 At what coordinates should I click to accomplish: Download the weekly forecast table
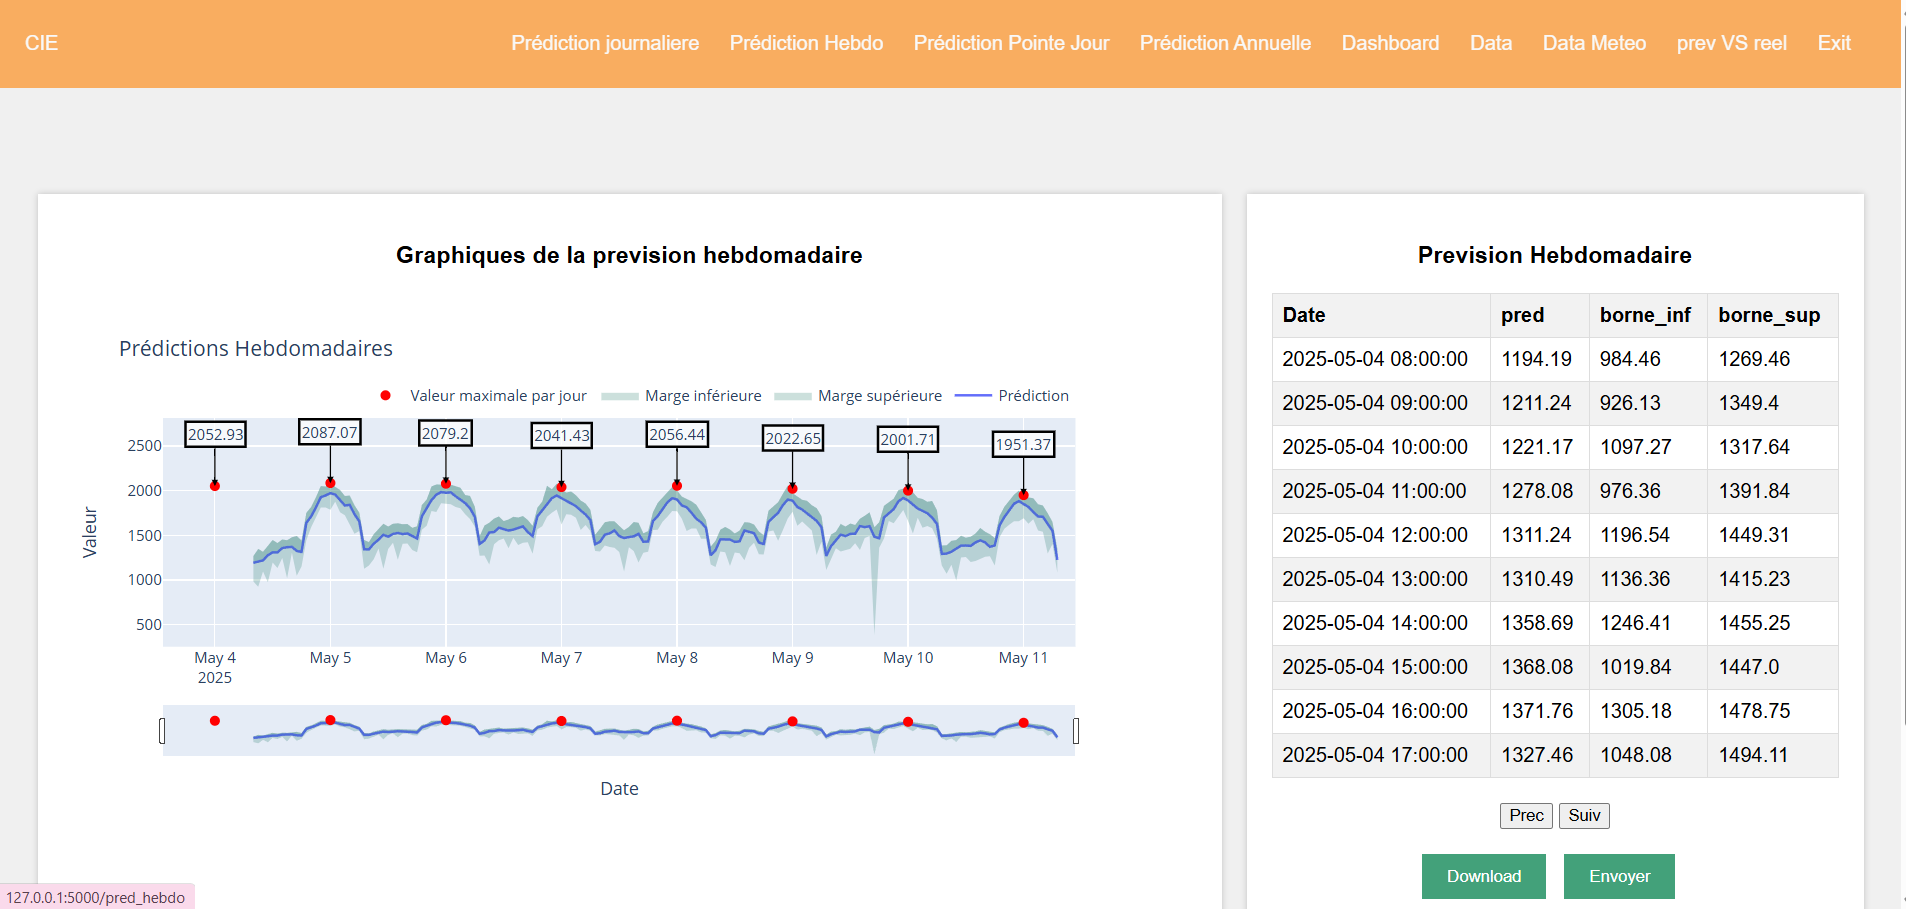[1483, 876]
